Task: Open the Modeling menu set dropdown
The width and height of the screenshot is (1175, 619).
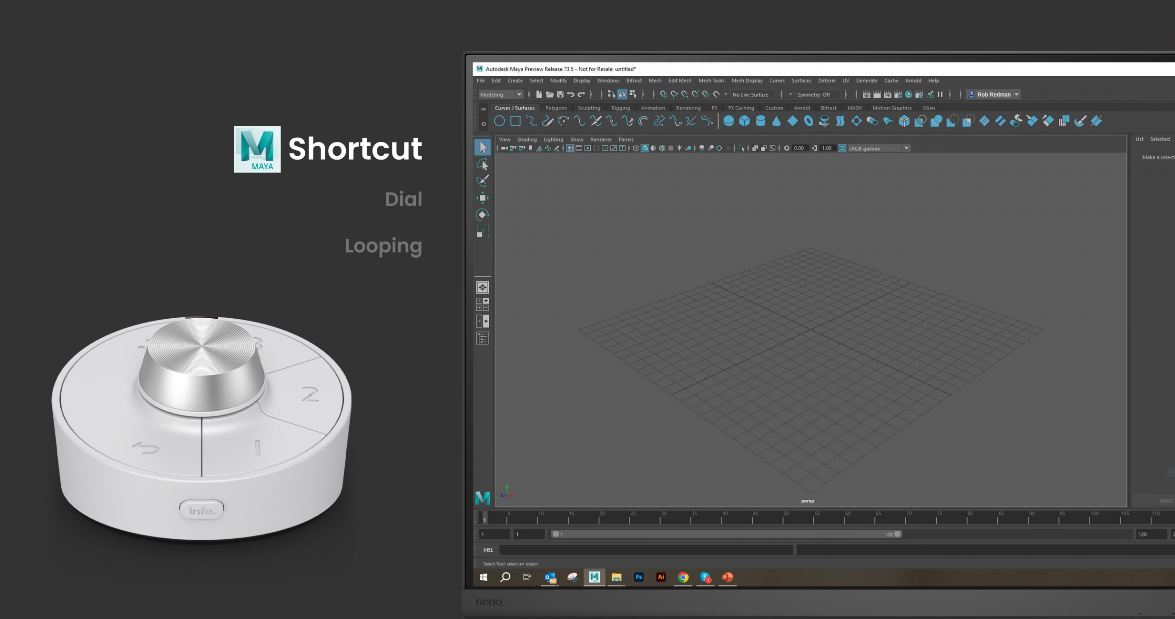Action: pyautogui.click(x=501, y=94)
